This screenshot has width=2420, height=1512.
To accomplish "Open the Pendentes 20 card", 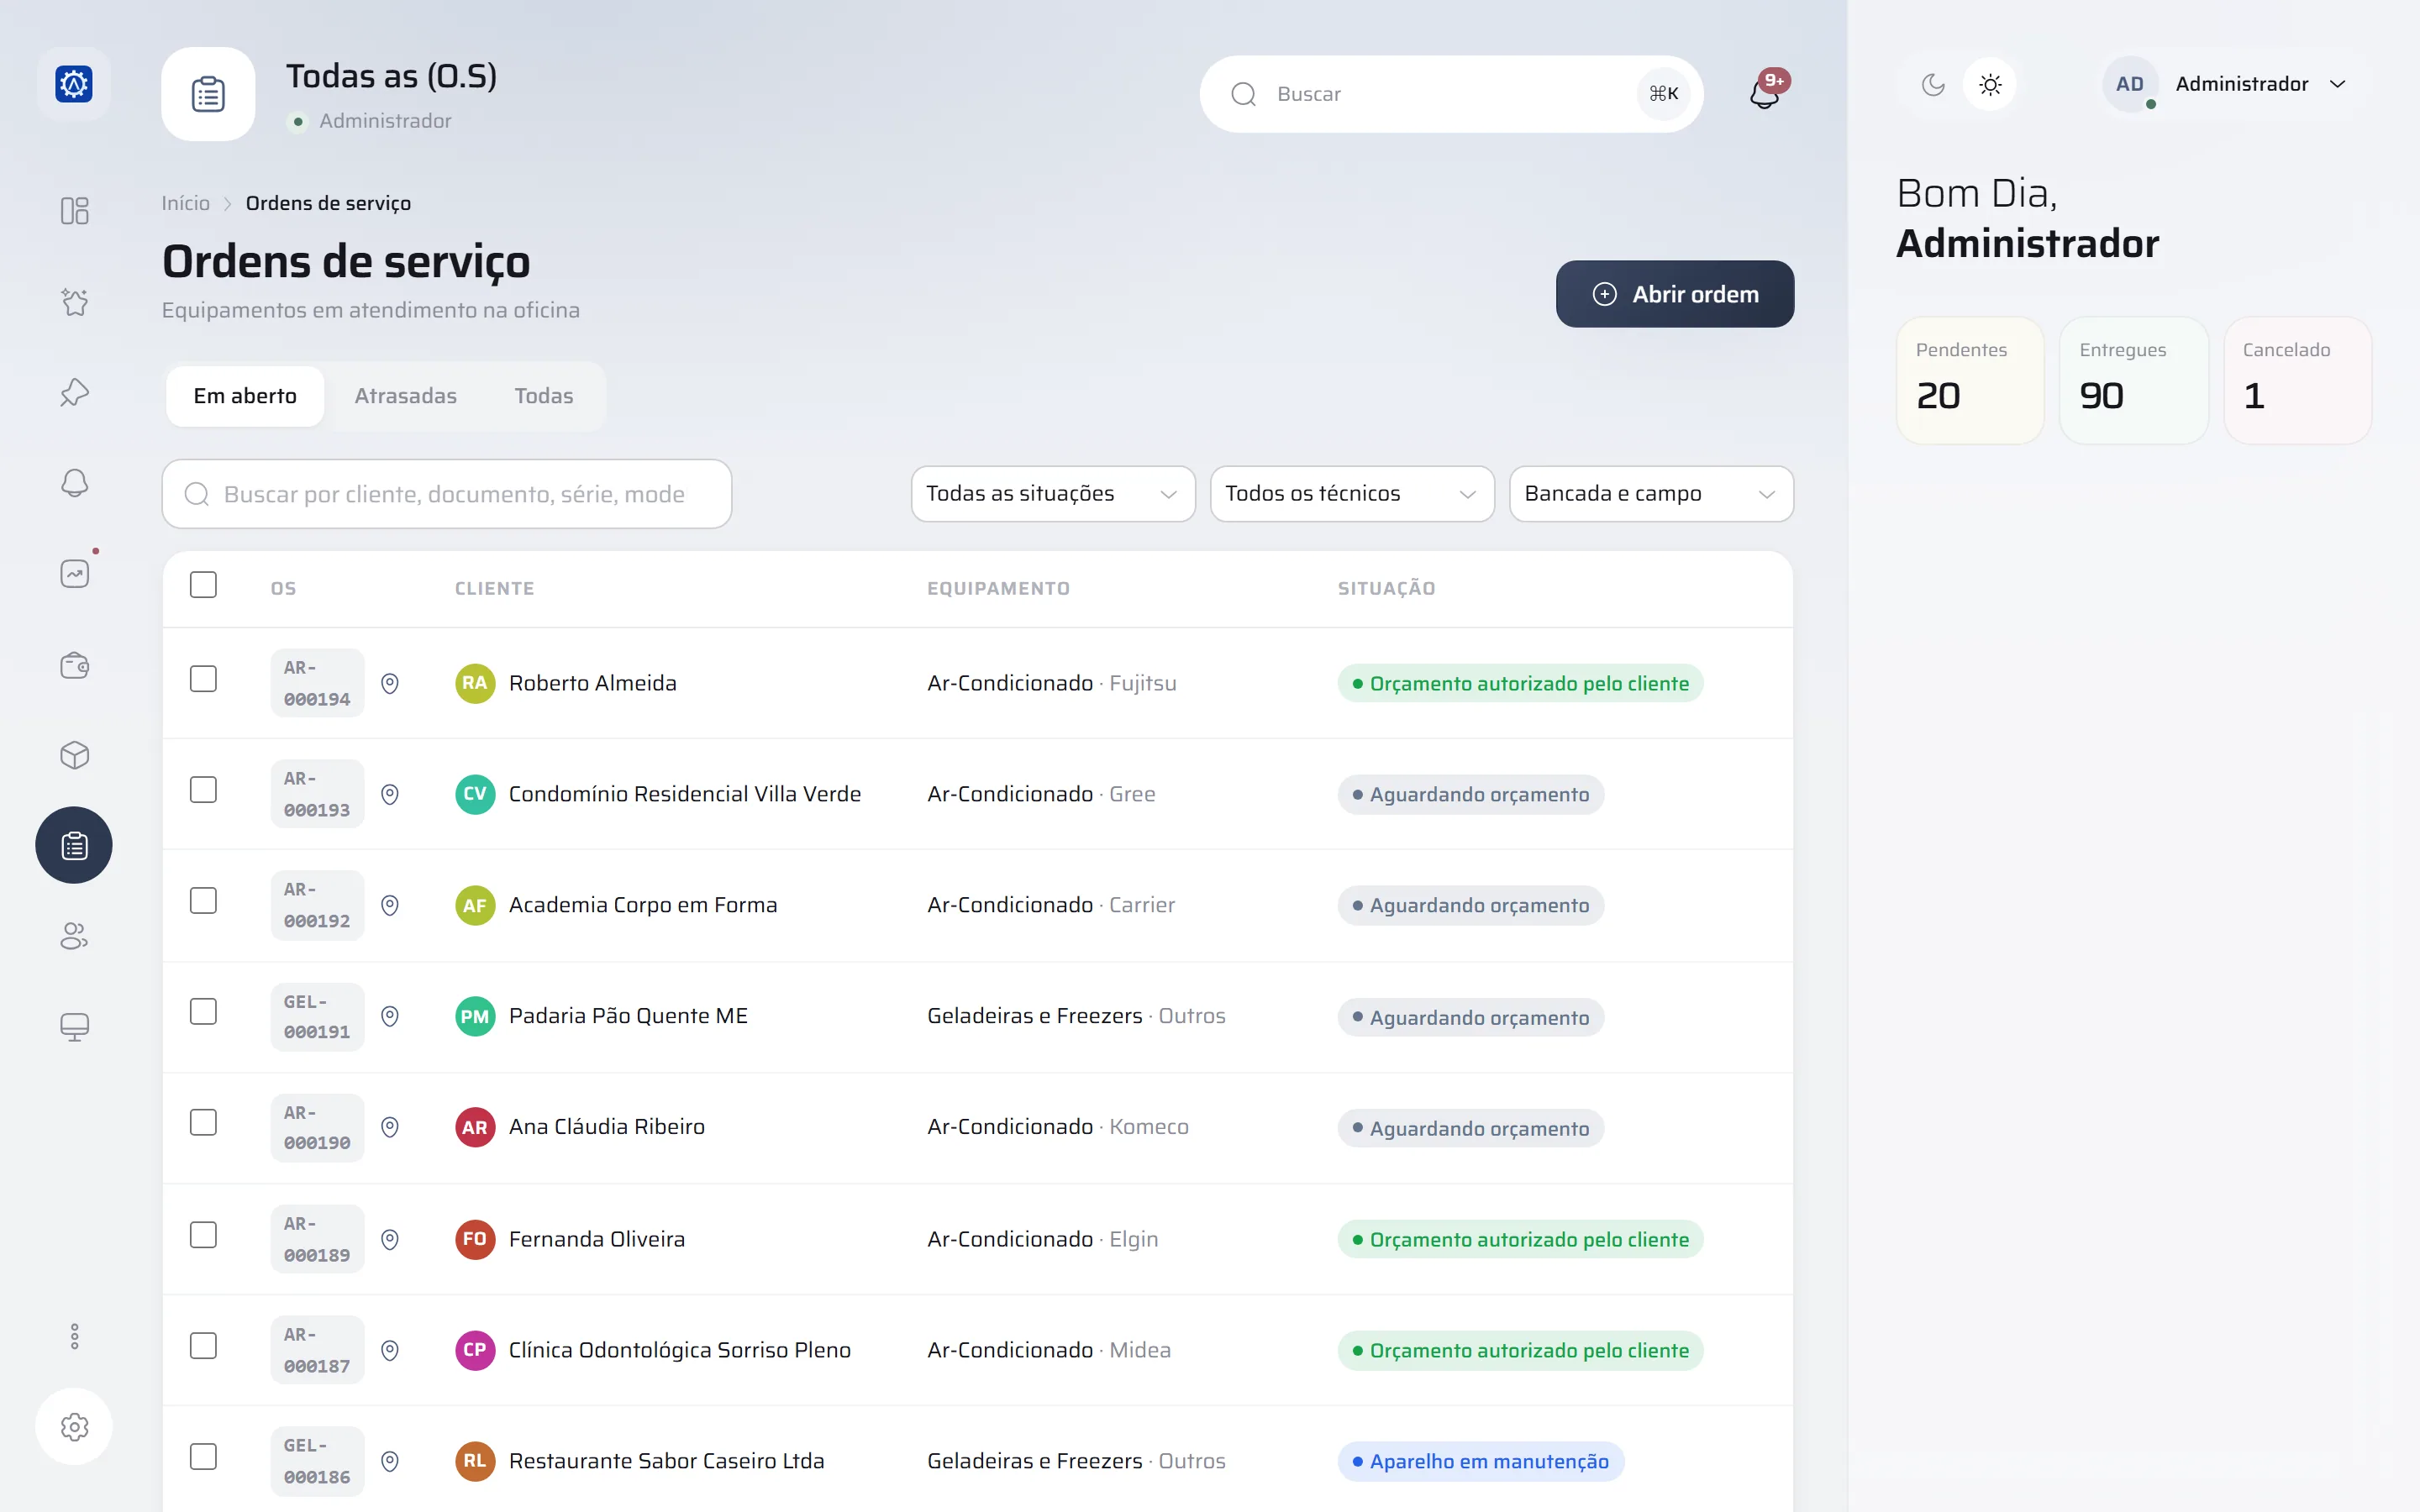I will click(x=1970, y=380).
